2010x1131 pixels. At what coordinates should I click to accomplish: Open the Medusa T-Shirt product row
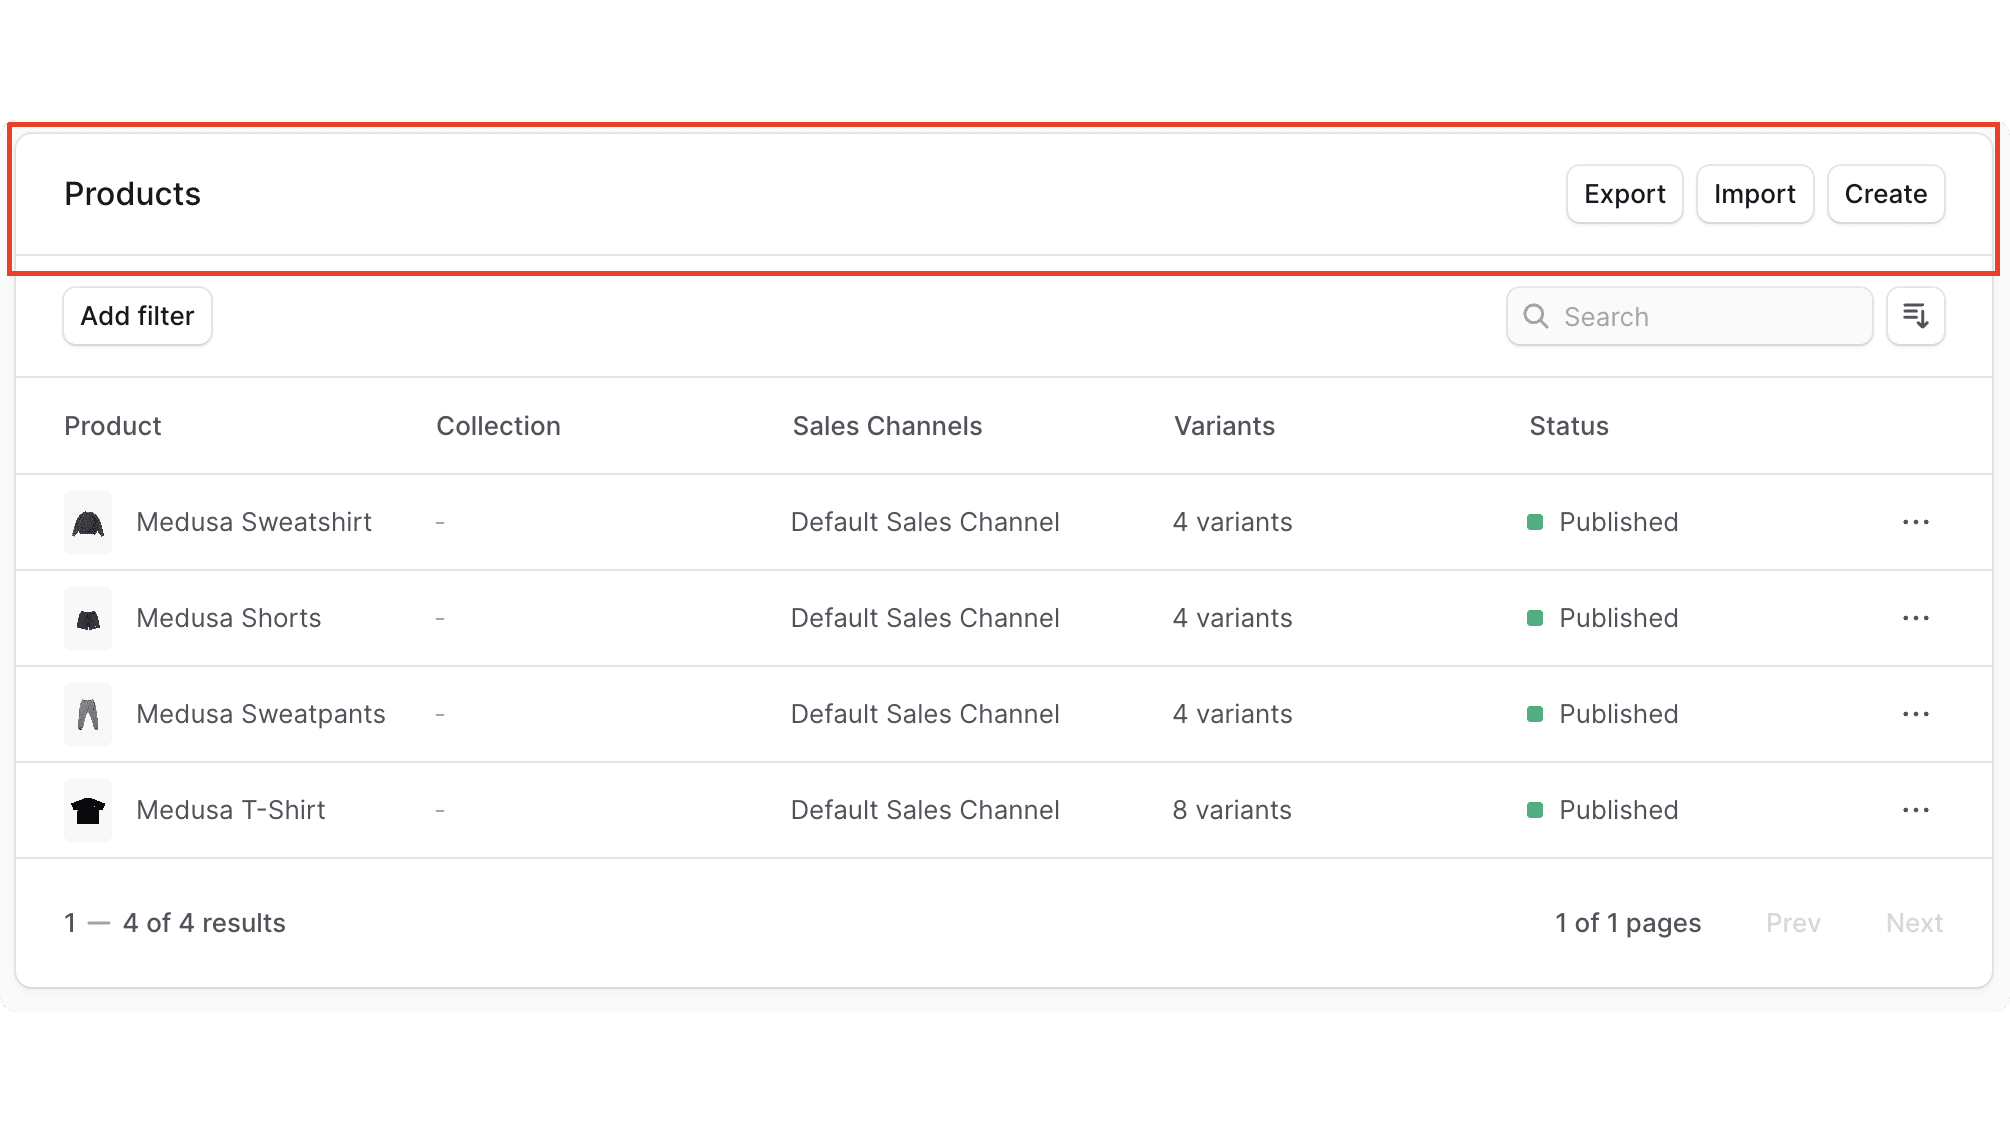[231, 810]
